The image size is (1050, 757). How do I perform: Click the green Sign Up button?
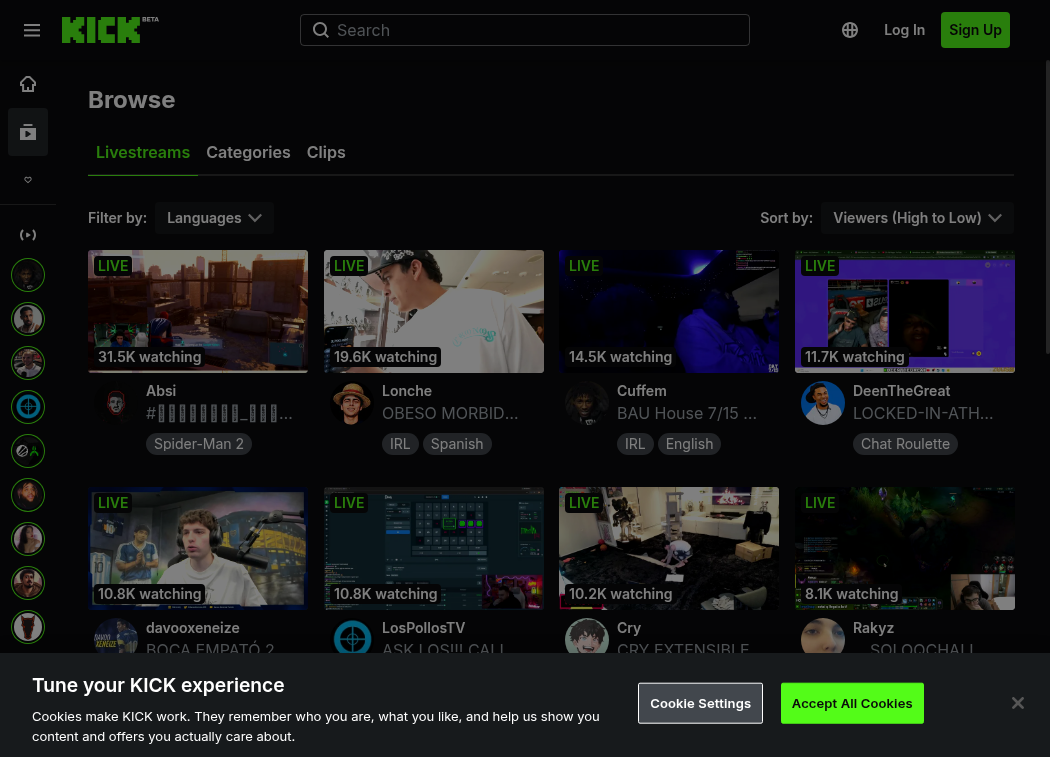pos(975,30)
